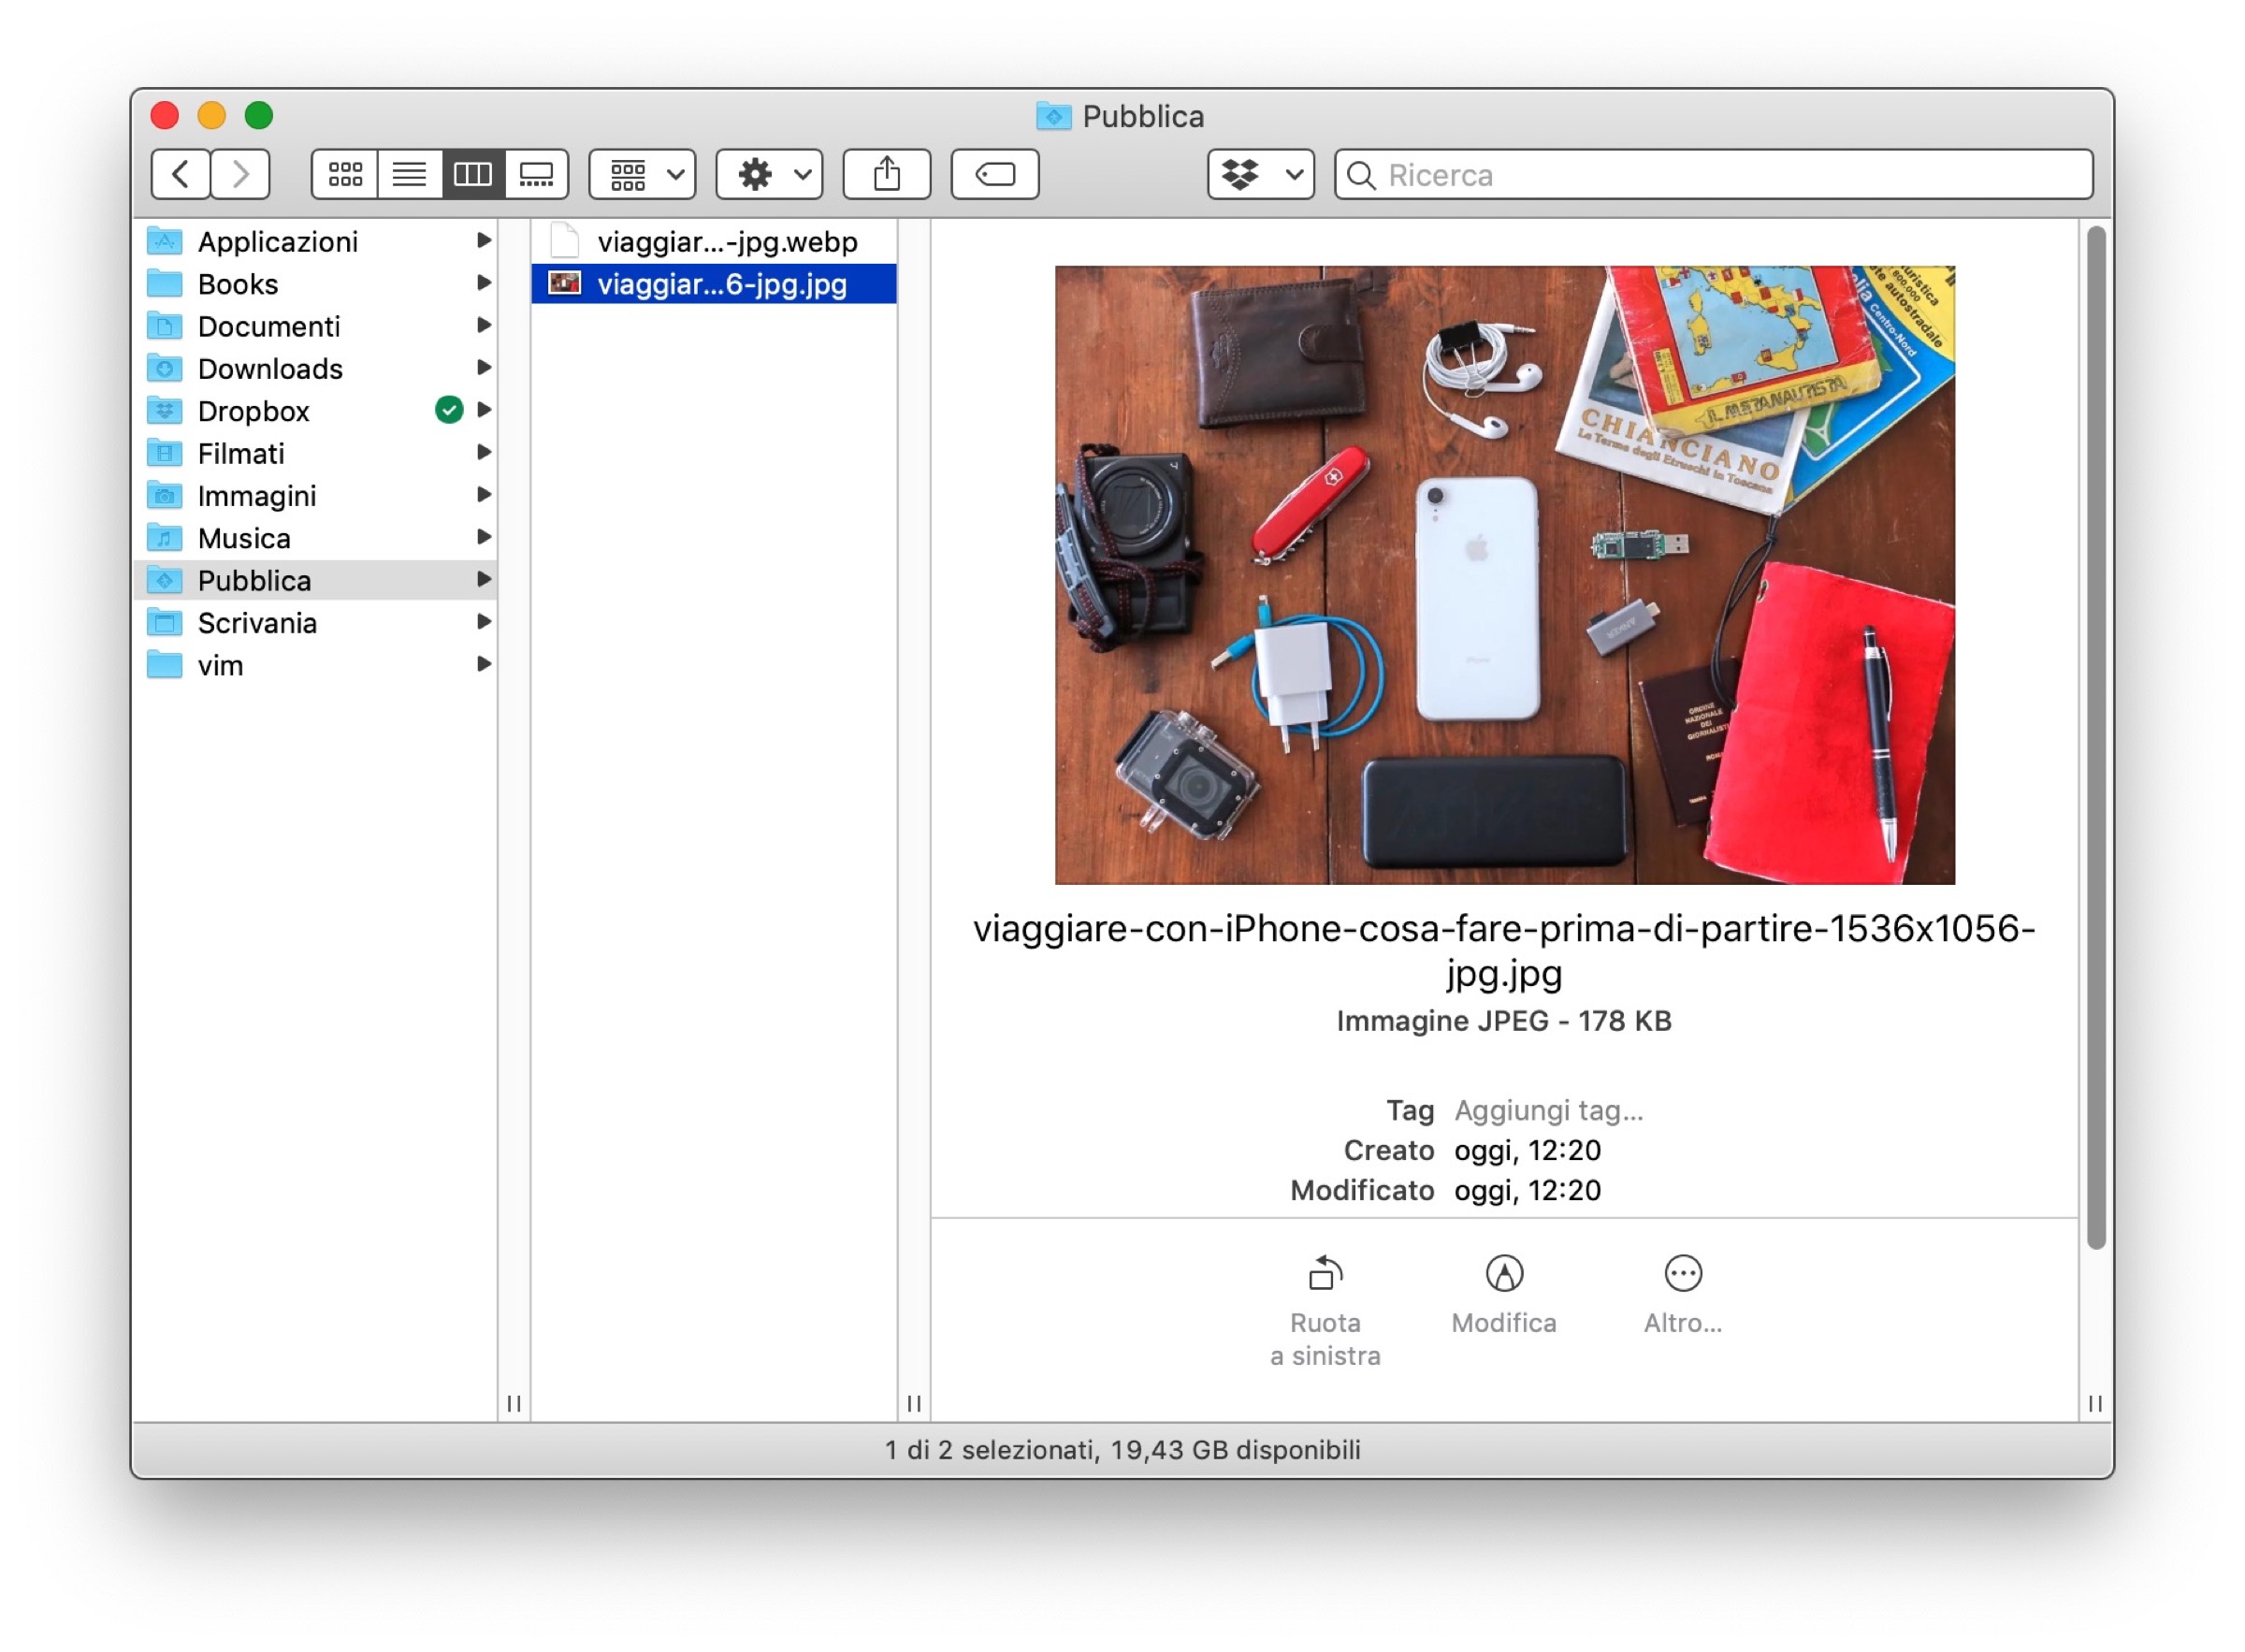Click the Share toolbar icon

[x=886, y=175]
